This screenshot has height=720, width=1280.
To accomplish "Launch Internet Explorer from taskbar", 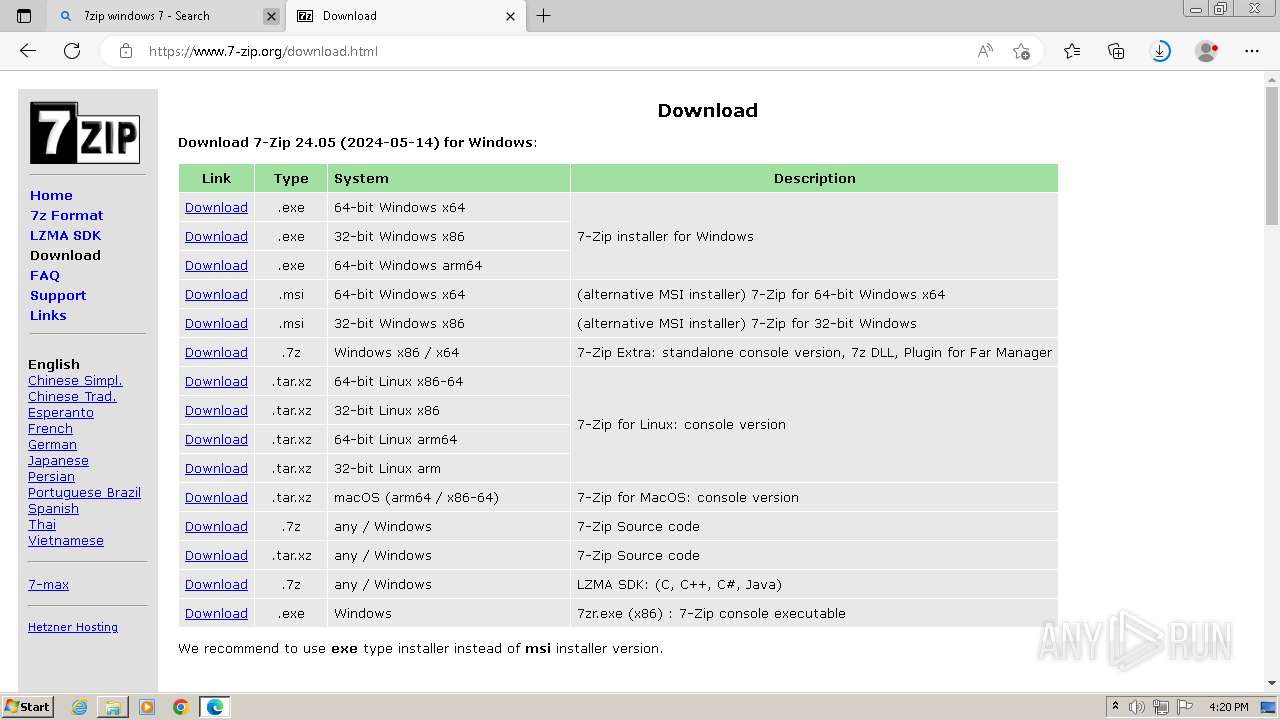I will [79, 707].
